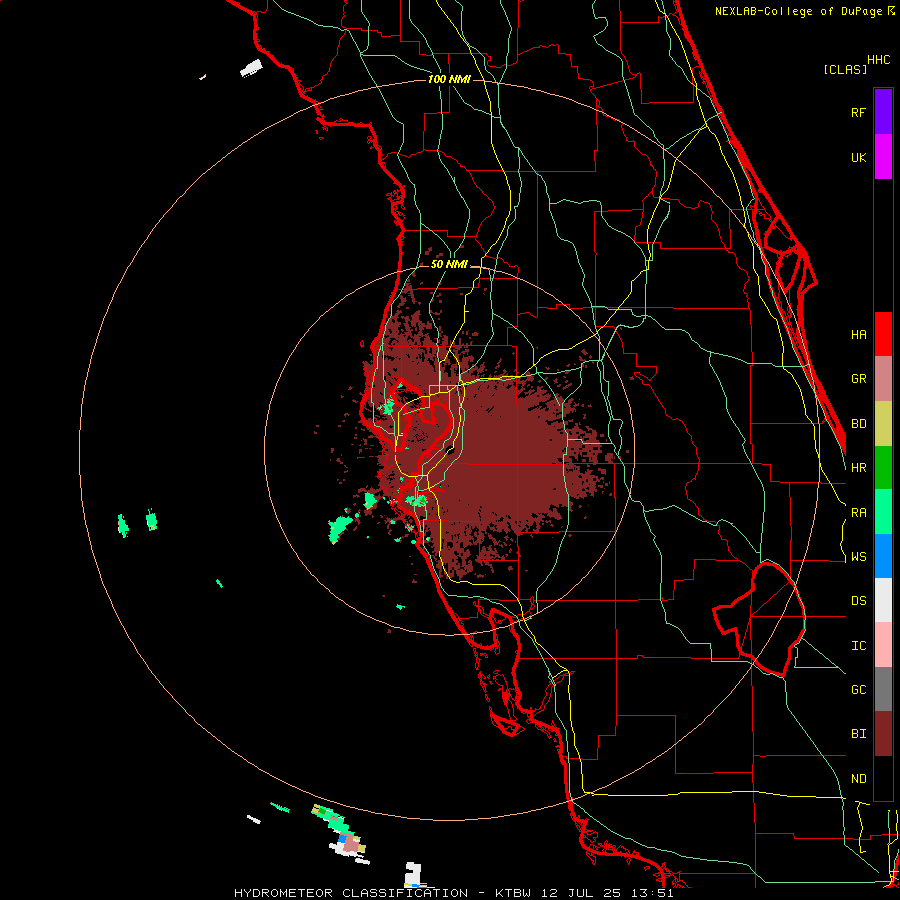This screenshot has height=900, width=900.
Task: Select the brown BI legend swatch
Action: point(883,734)
